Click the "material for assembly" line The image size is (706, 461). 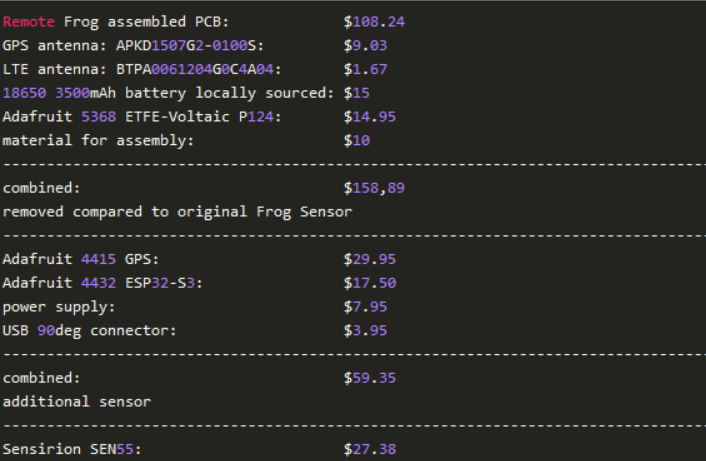98,141
